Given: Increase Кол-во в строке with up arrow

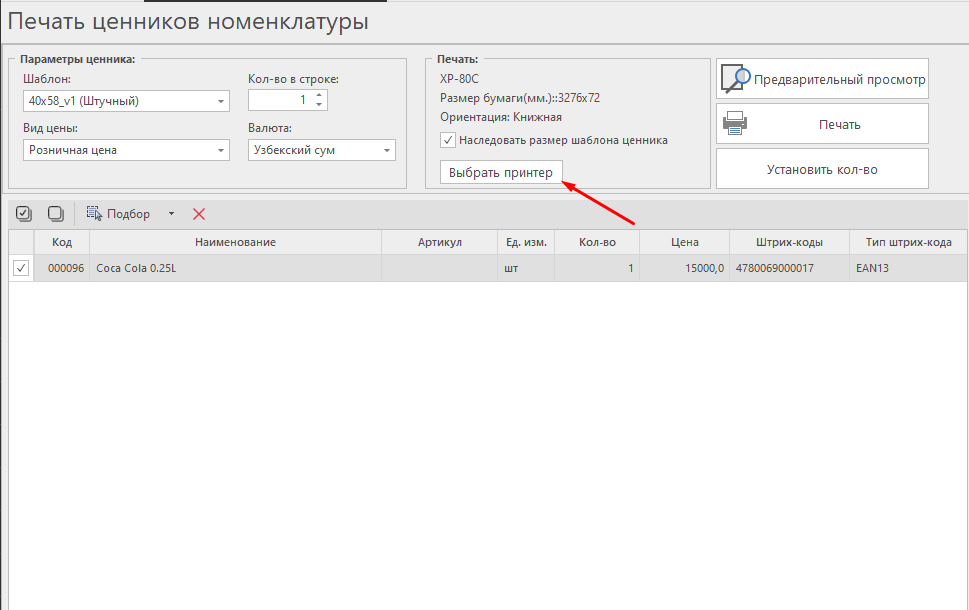Looking at the screenshot, I should pos(319,96).
